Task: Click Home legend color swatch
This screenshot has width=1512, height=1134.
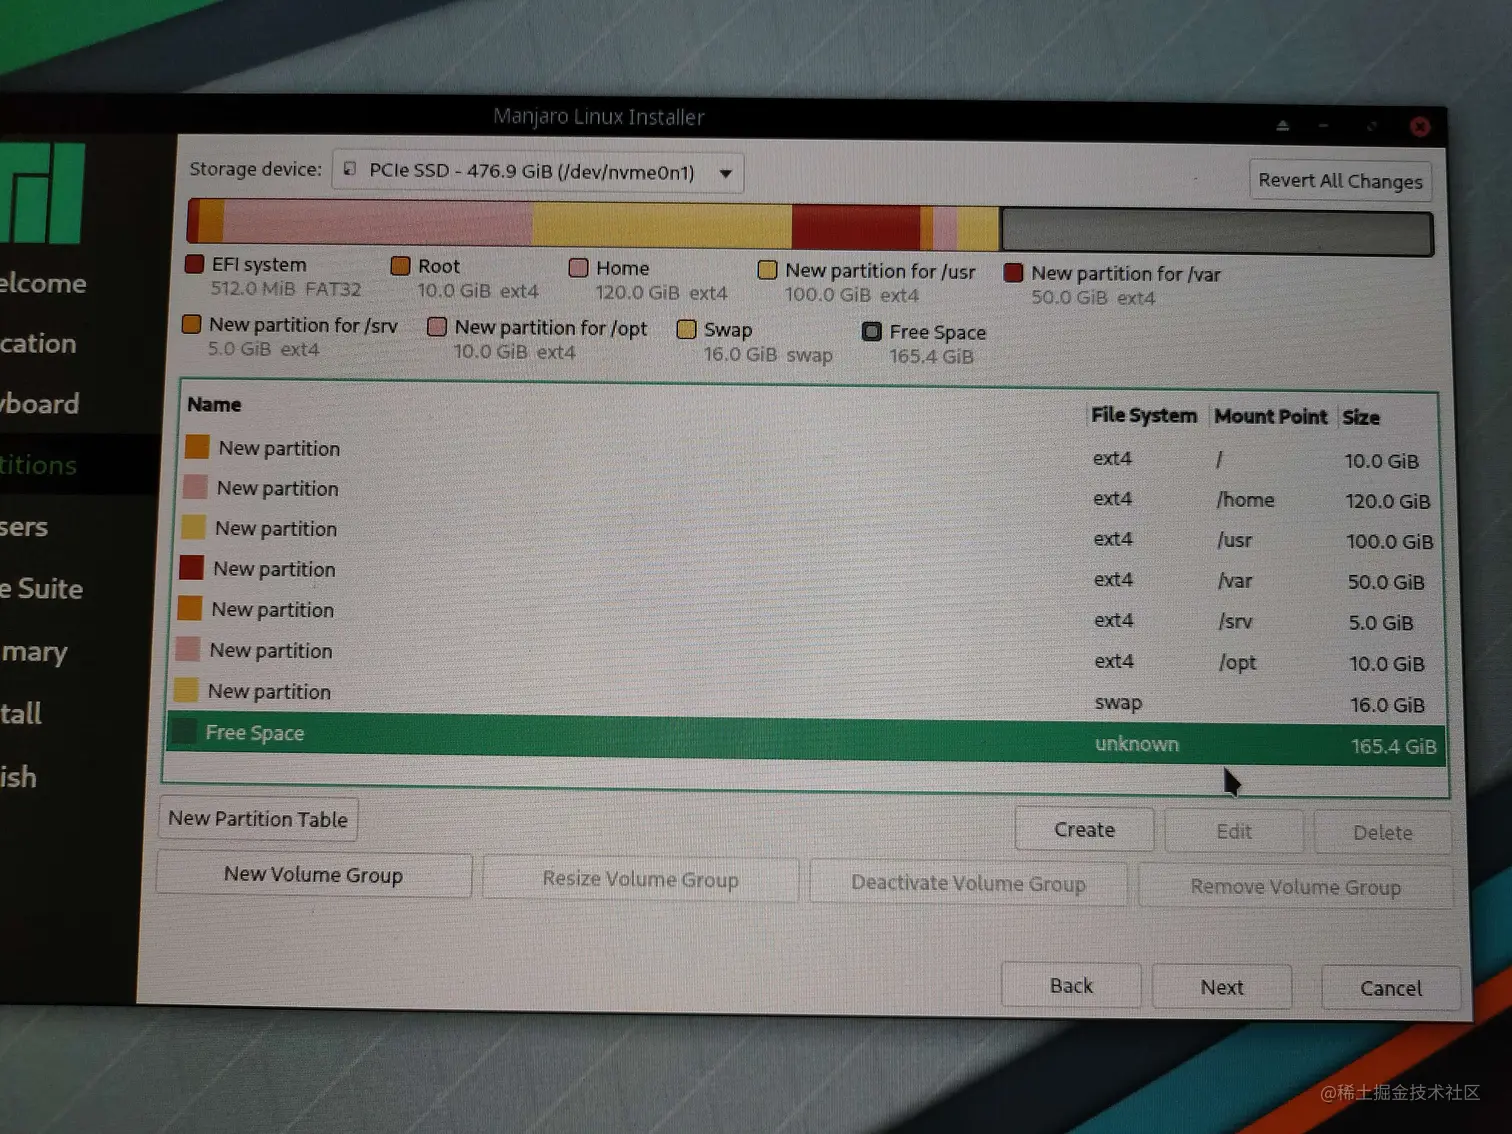Action: [578, 267]
